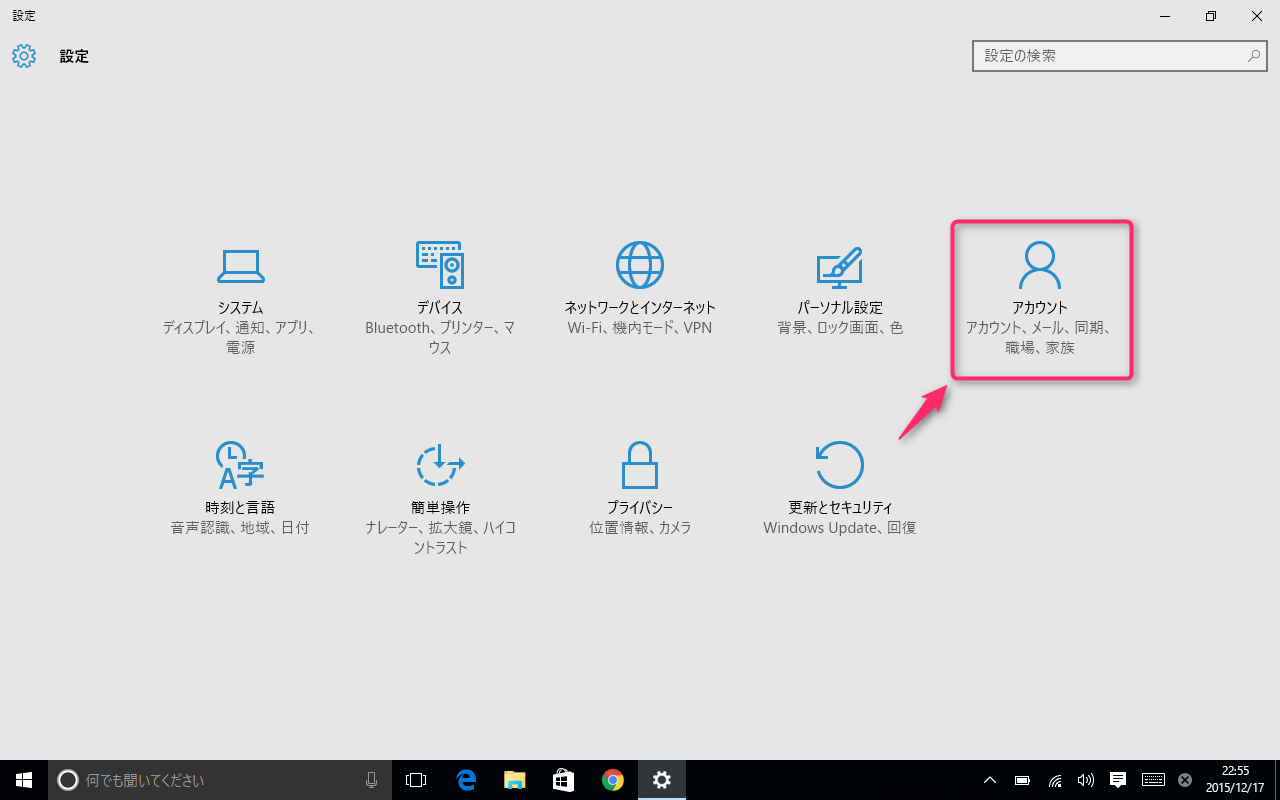
Task: Open 時刻と言語 time and language icon
Action: point(240,465)
